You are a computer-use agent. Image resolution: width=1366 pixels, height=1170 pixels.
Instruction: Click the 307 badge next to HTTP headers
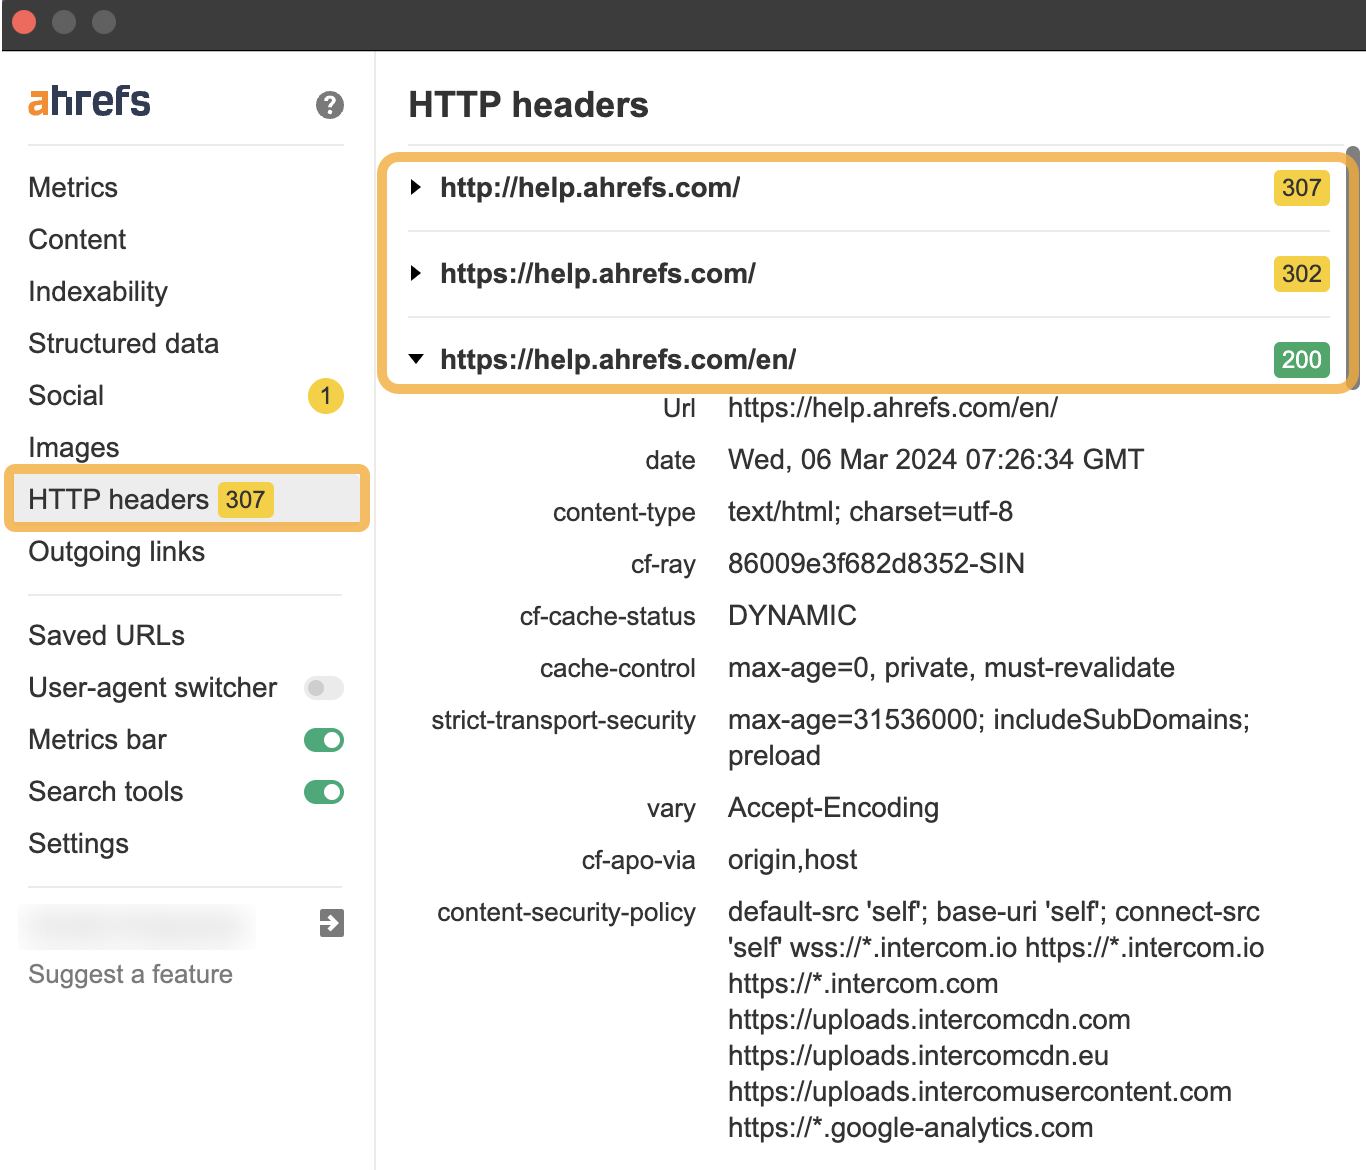(x=245, y=500)
